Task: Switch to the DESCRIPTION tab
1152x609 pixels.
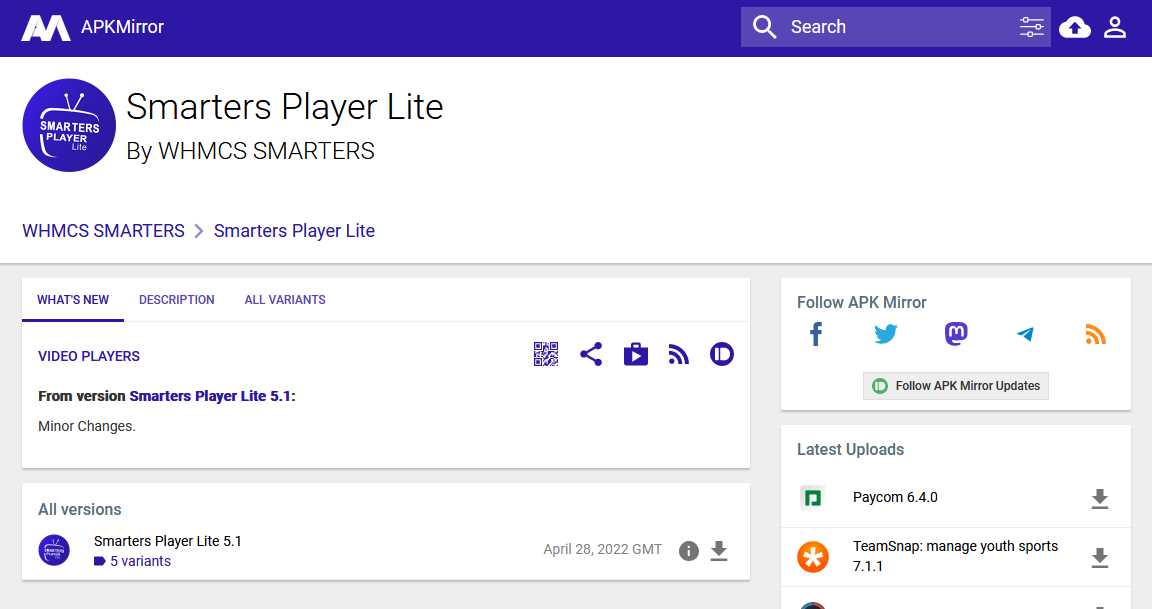Action: (176, 300)
